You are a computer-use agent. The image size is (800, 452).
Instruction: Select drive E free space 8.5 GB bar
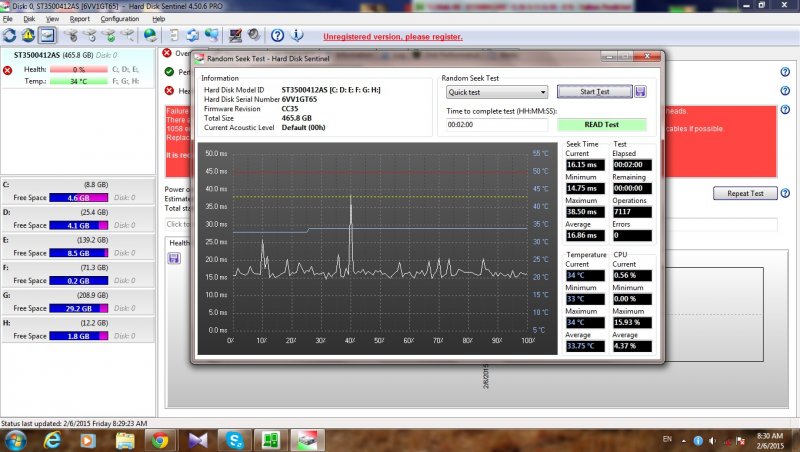(79, 253)
